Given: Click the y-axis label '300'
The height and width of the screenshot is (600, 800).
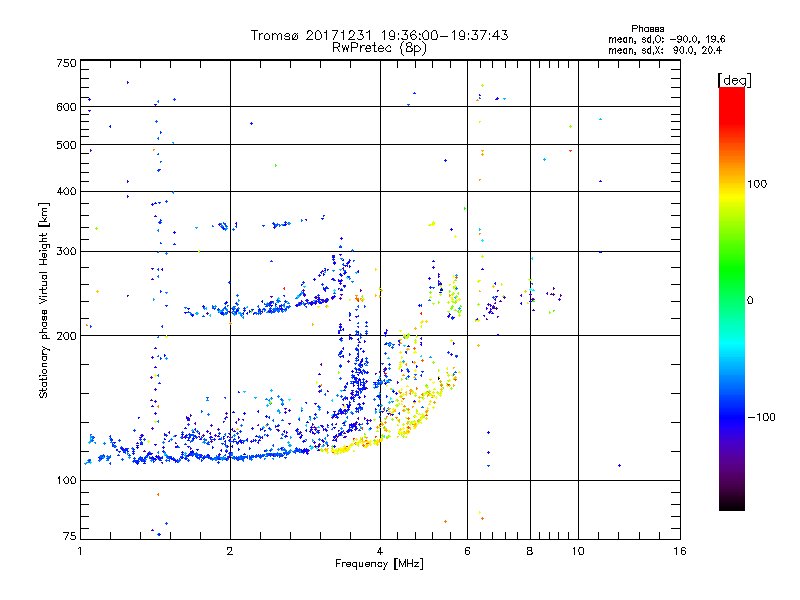Looking at the screenshot, I should 66,252.
